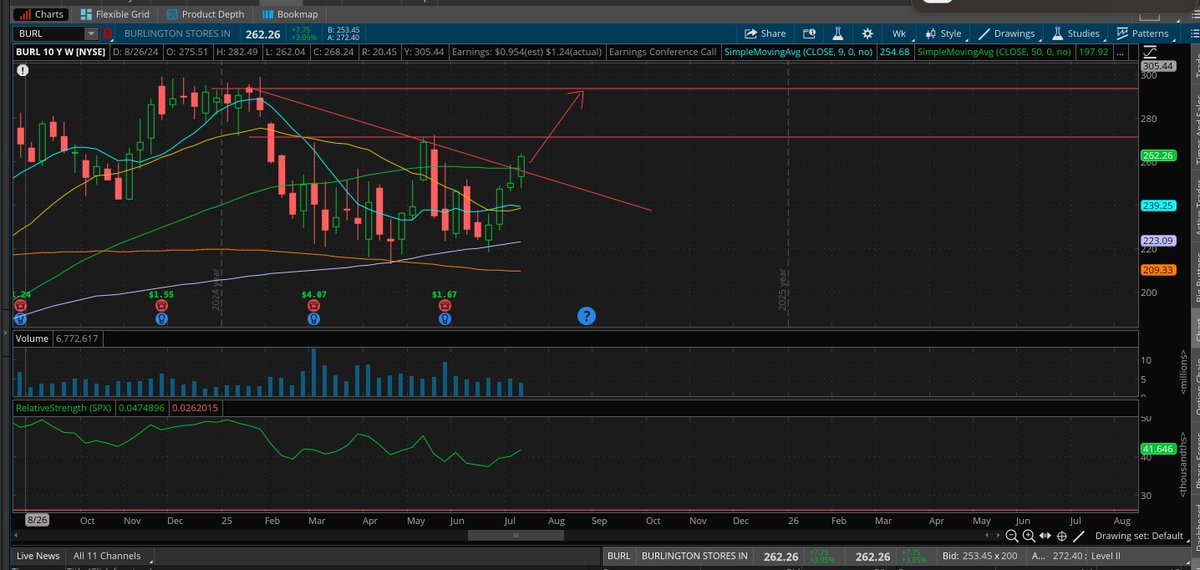Select the trendline drawing tool icon
The height and width of the screenshot is (570, 1200).
pyautogui.click(x=1080, y=536)
